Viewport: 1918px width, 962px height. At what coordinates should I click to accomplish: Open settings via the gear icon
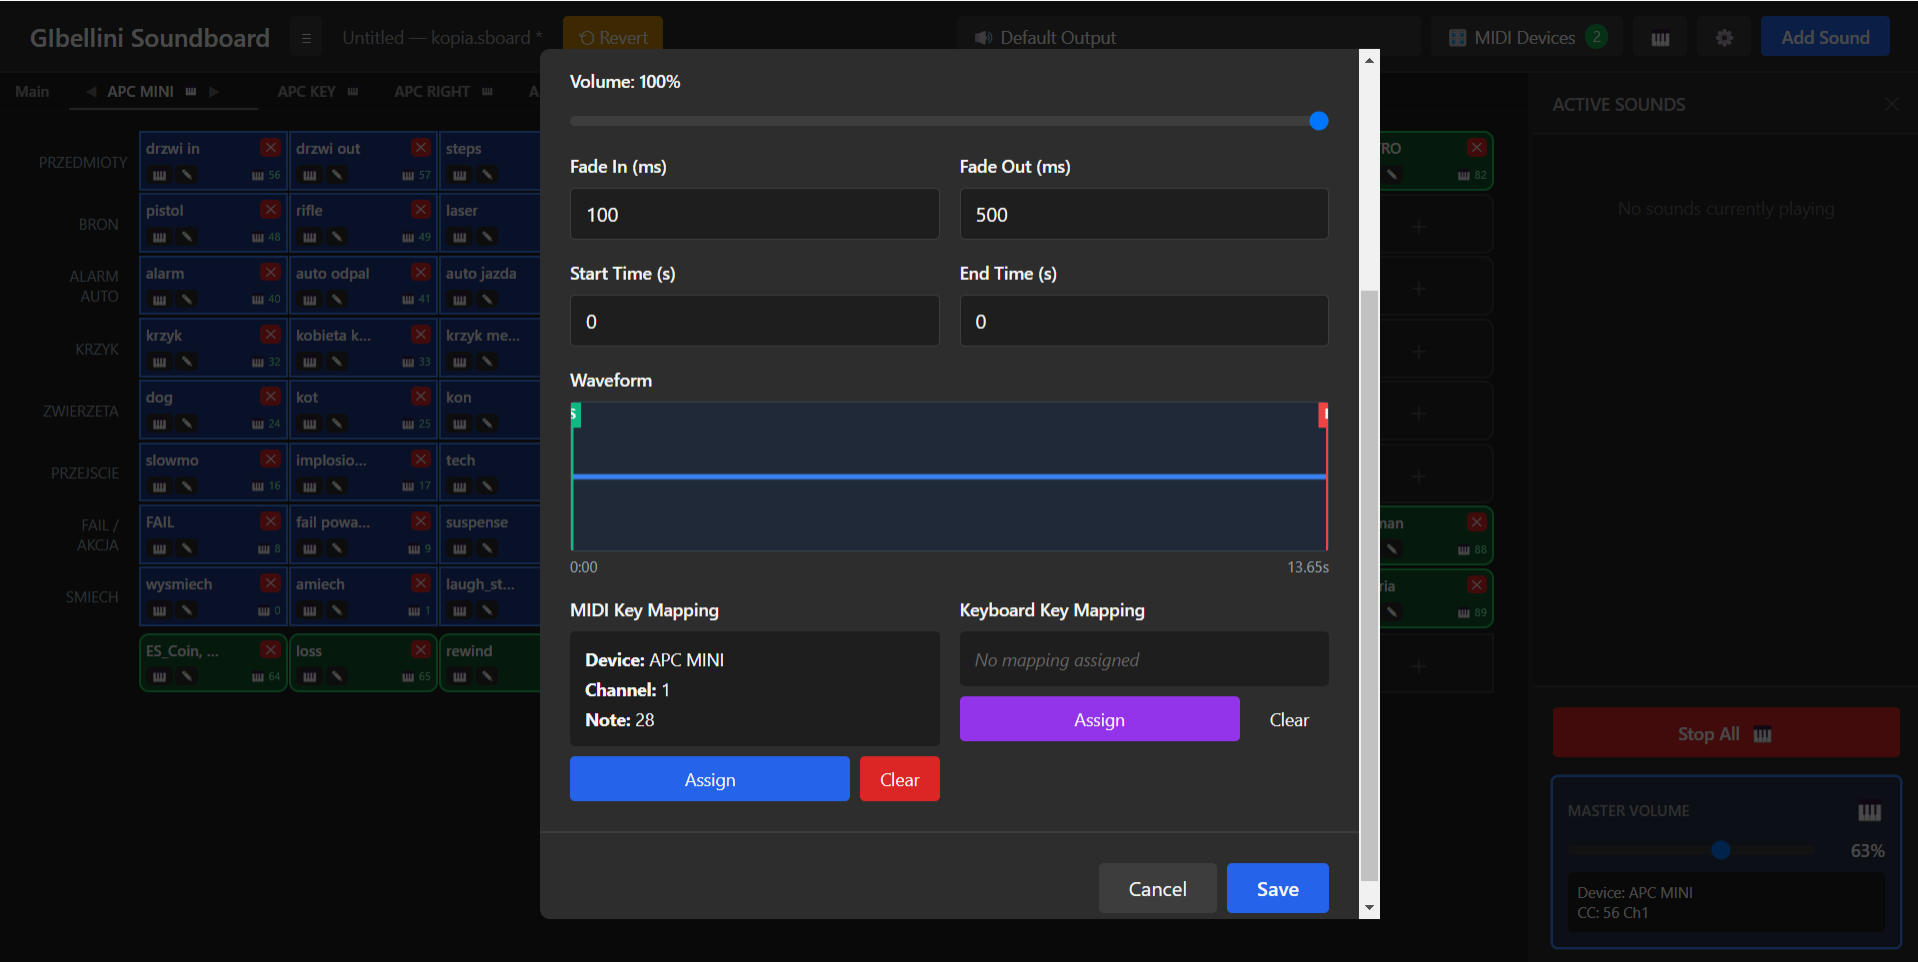pos(1724,38)
